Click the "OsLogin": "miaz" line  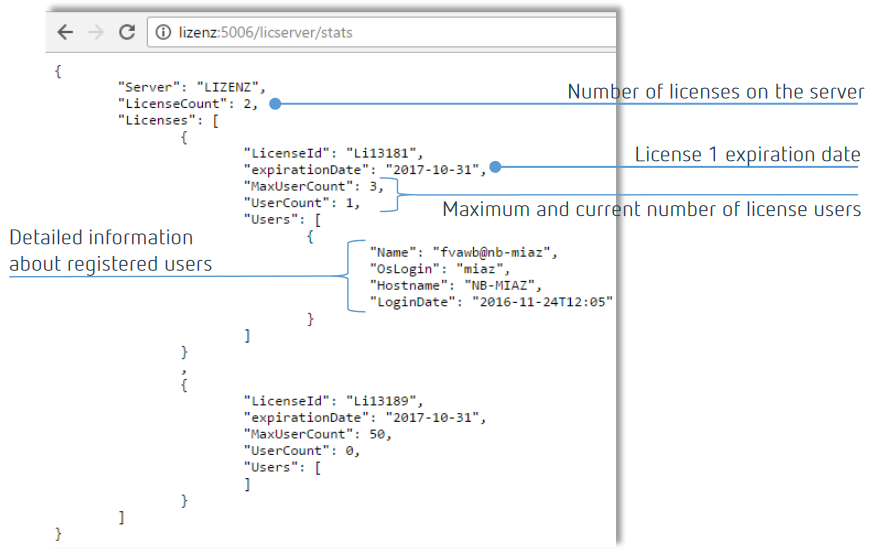tap(439, 268)
